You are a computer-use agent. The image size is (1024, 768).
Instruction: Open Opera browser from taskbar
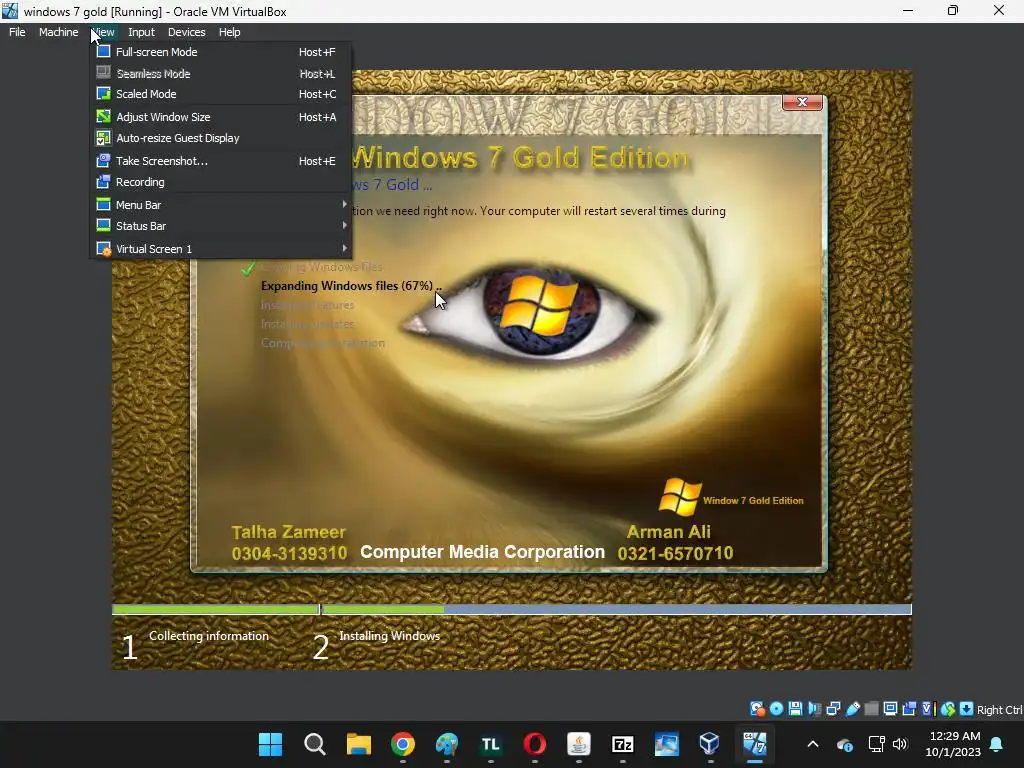point(535,744)
